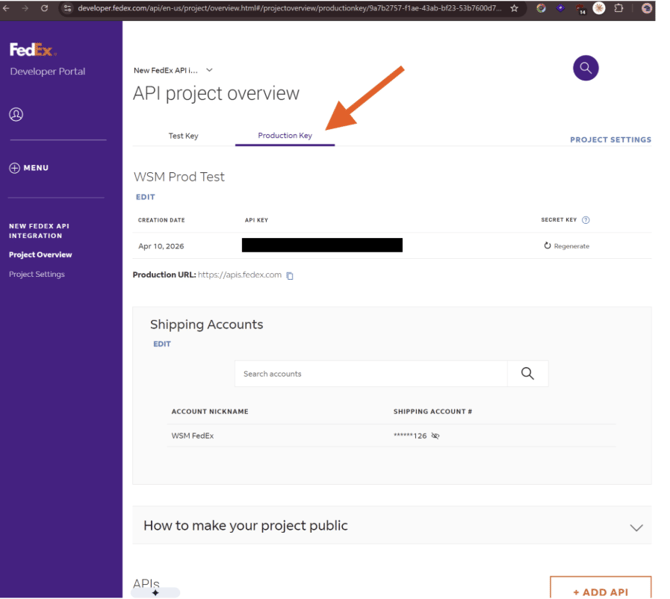Click EDIT under Shipping Accounts
The height and width of the screenshot is (599, 670).
pyautogui.click(x=162, y=344)
